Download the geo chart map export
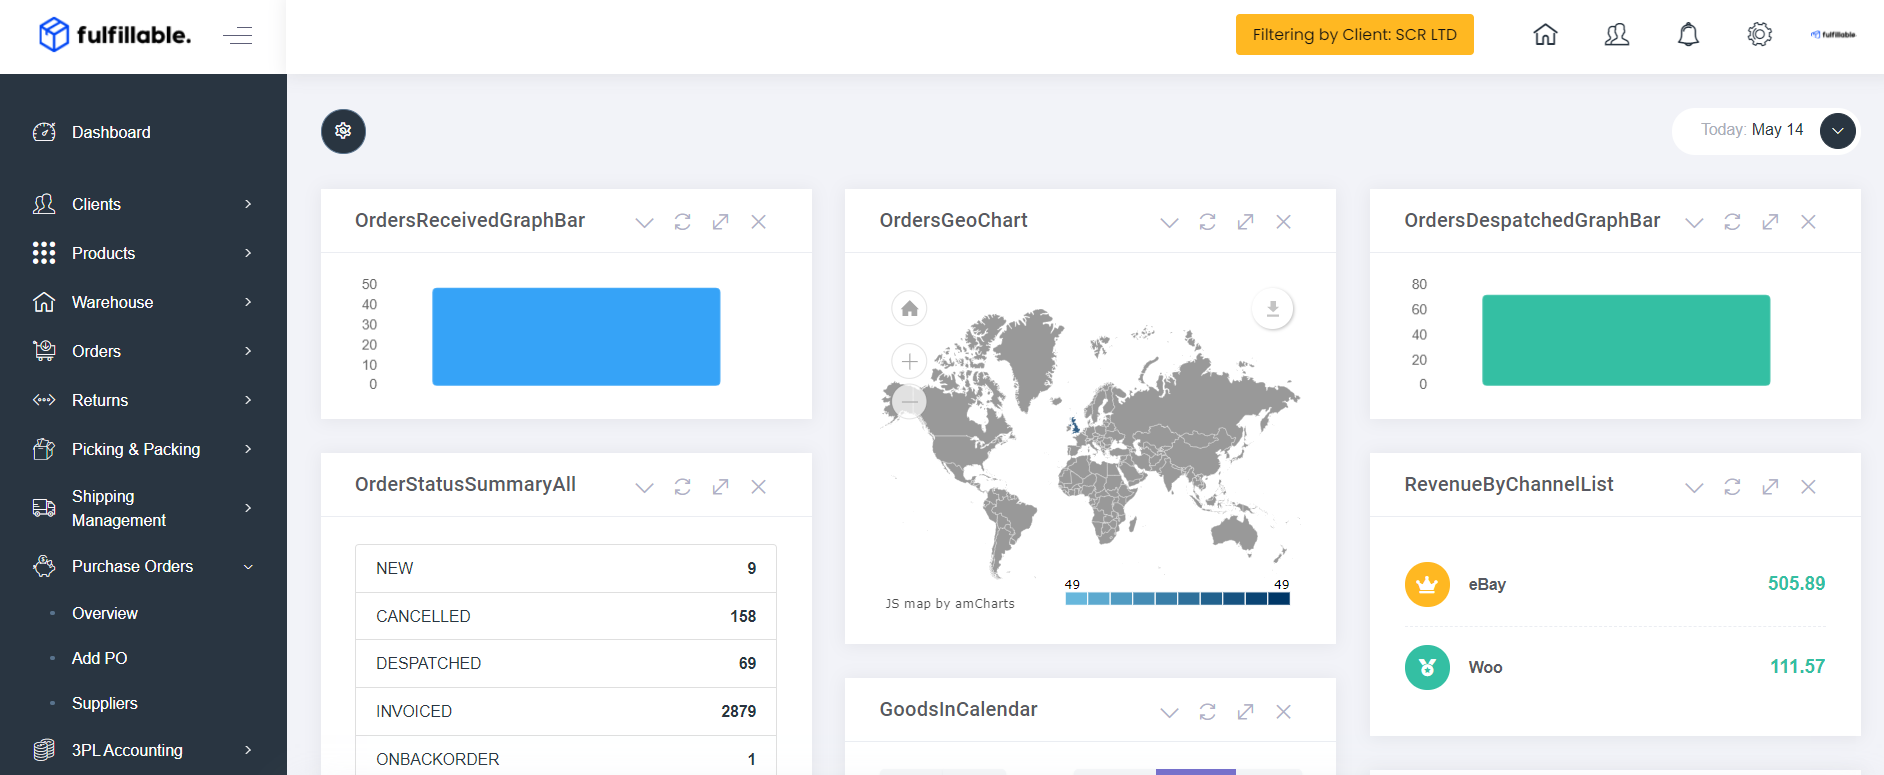This screenshot has height=775, width=1884. point(1273,309)
